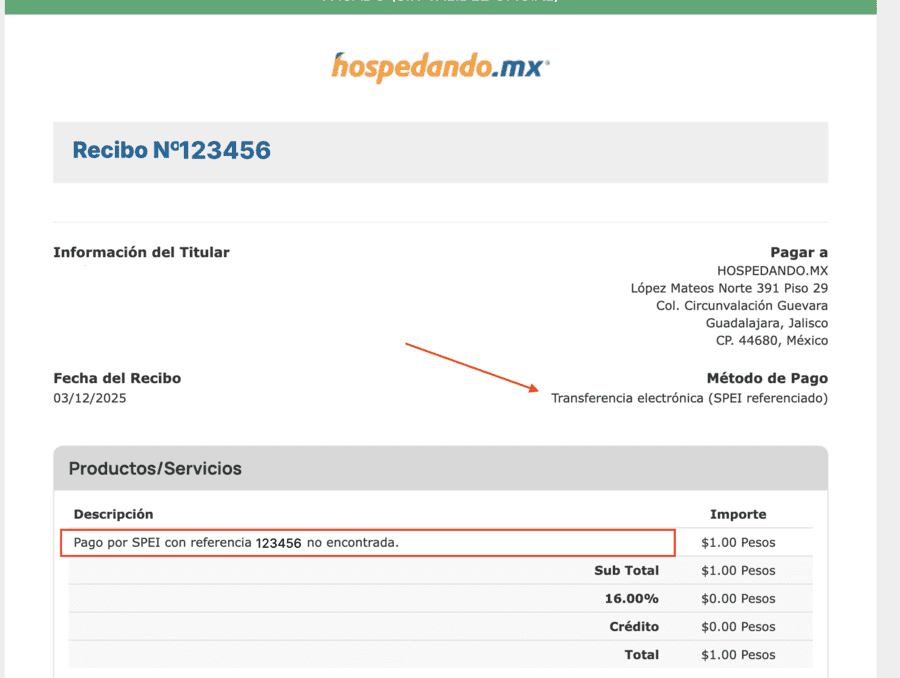900x678 pixels.
Task: Click the Guadalajara, Jalisco address line
Action: (x=766, y=323)
